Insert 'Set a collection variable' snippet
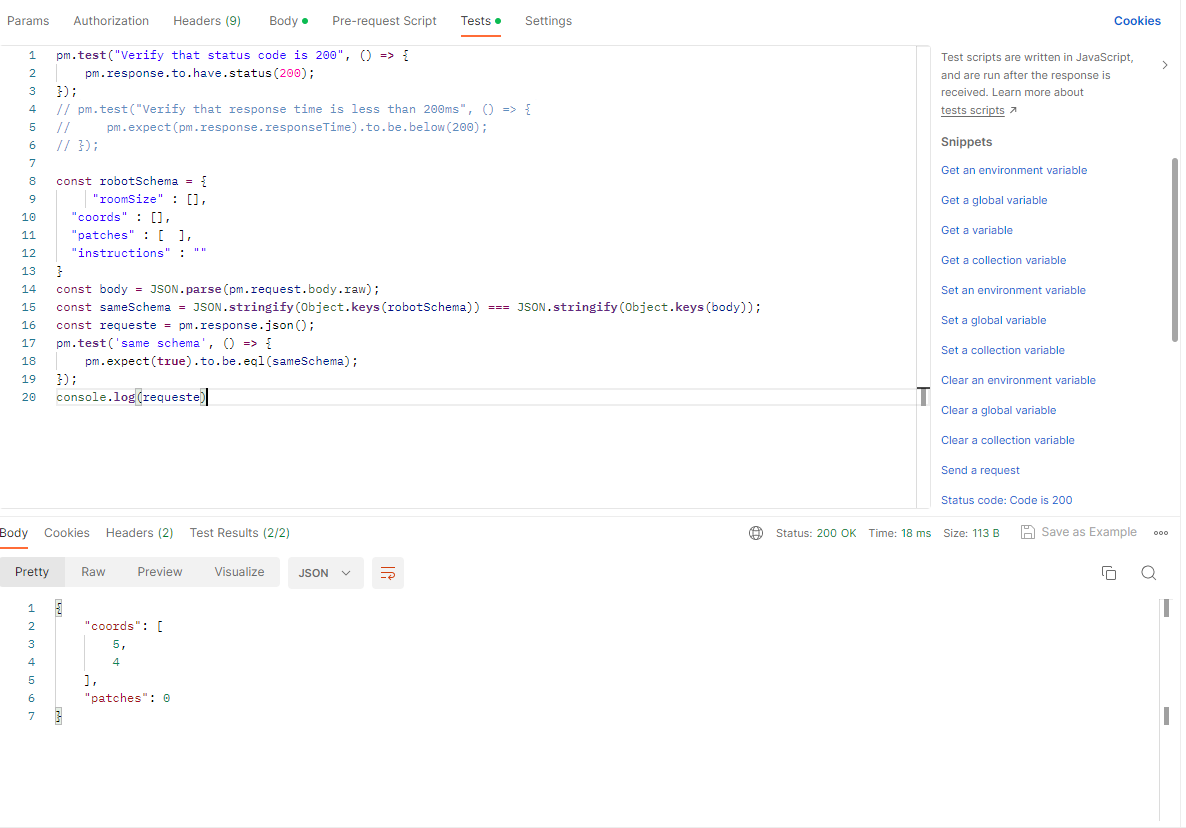This screenshot has height=828, width=1186. [x=1002, y=351]
